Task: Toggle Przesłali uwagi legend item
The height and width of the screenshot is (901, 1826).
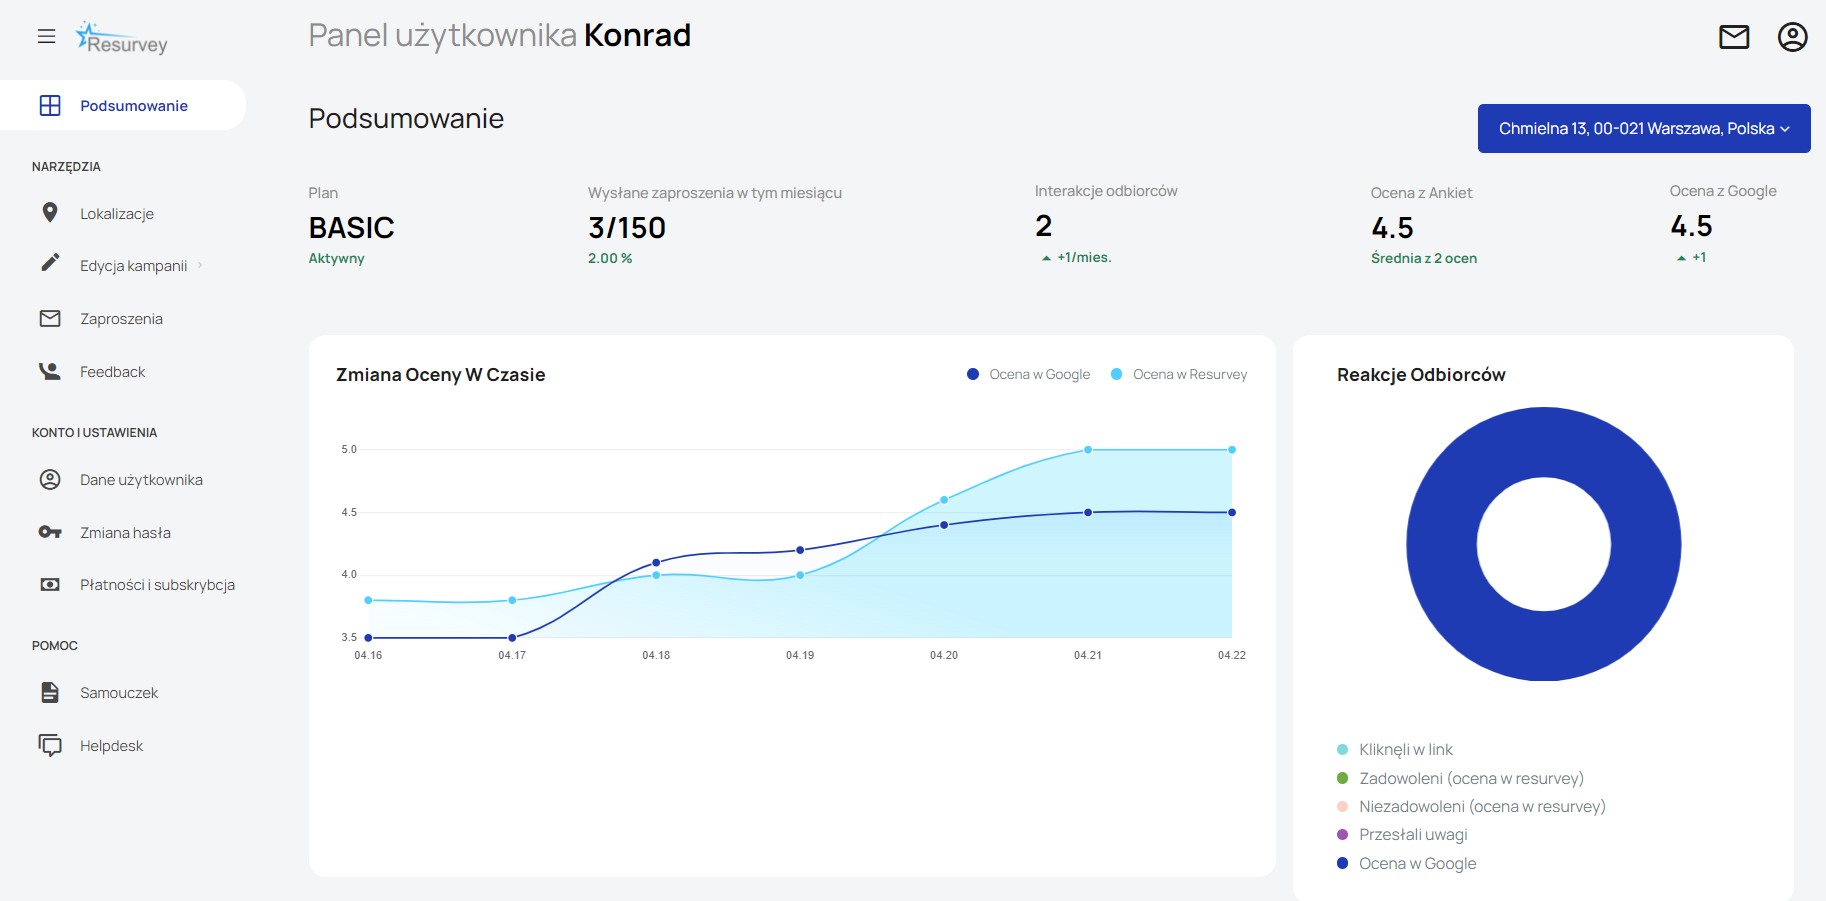Action: pos(1403,834)
